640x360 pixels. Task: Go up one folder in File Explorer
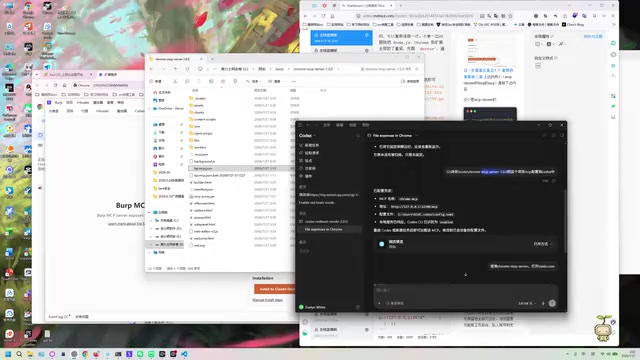[176, 69]
